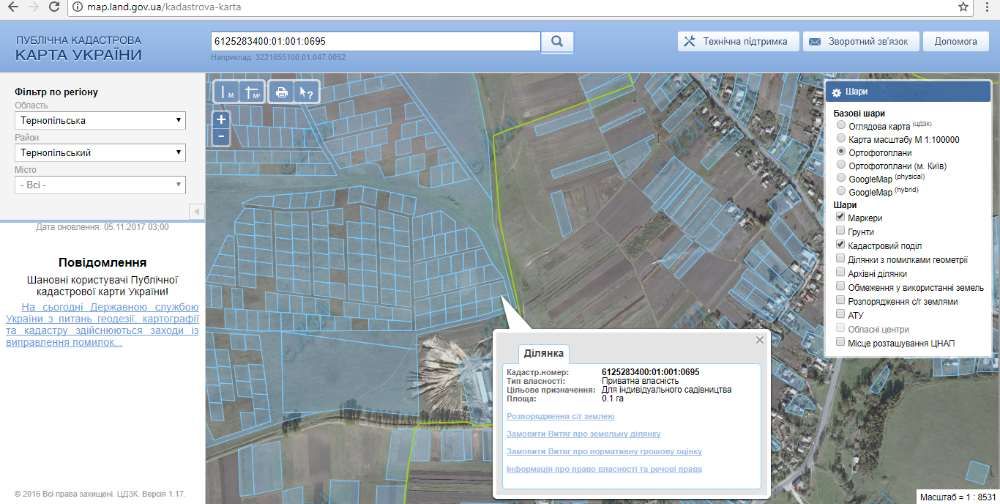Click the magnifier search button

click(x=557, y=42)
